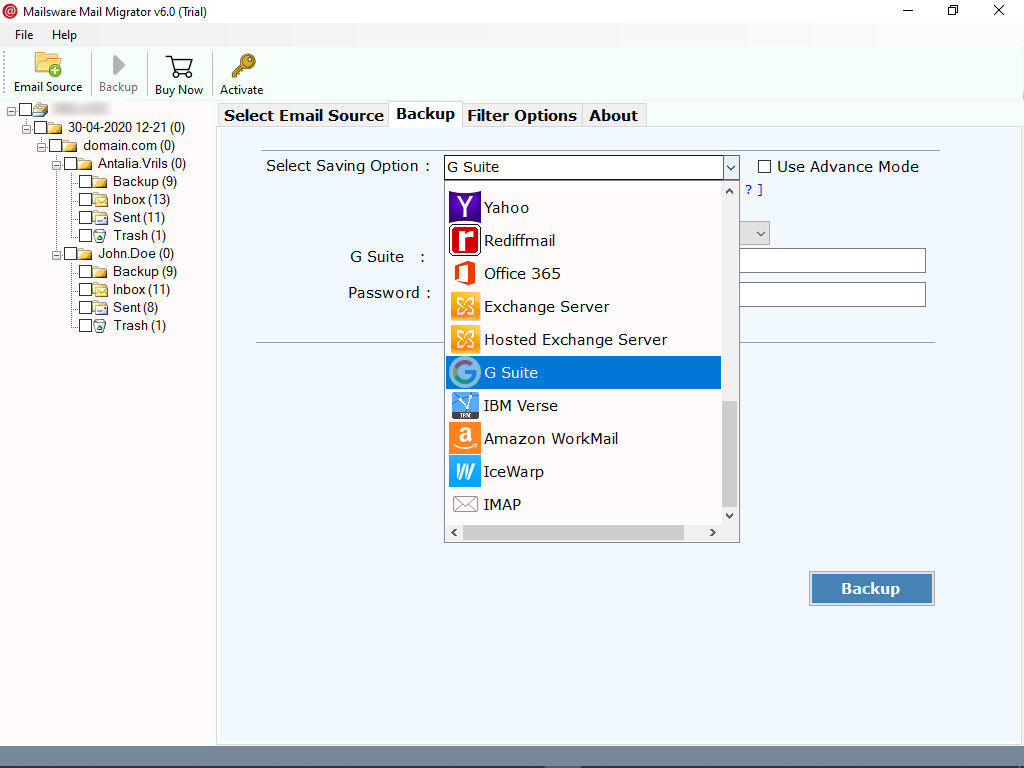The width and height of the screenshot is (1024, 768).
Task: Click the list scroll up arrow
Action: 729,191
